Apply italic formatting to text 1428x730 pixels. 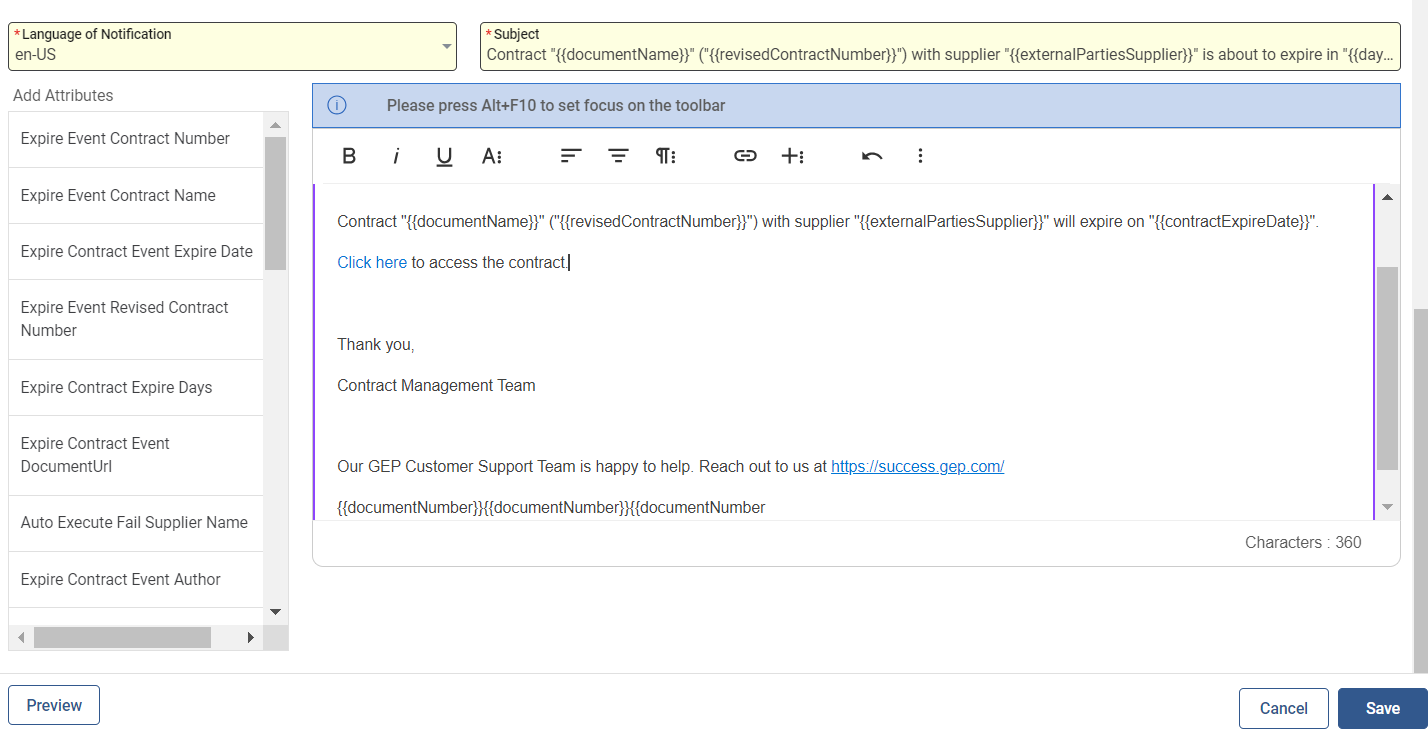coord(396,156)
